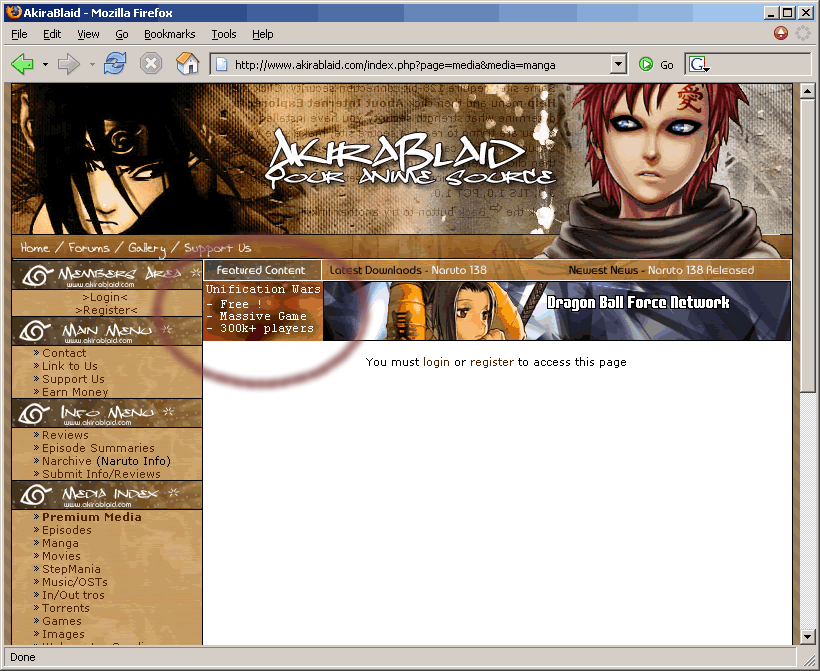Click the red update notification icon
Viewport: 820px width, 671px height.
click(x=781, y=33)
